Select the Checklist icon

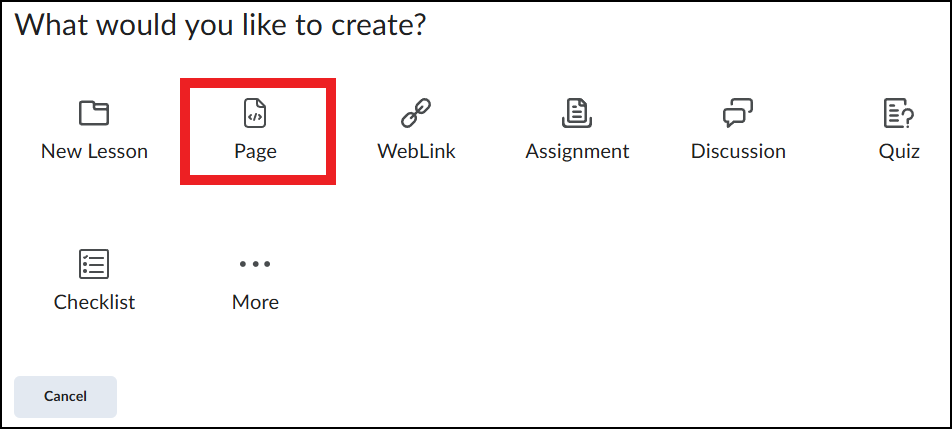point(94,264)
